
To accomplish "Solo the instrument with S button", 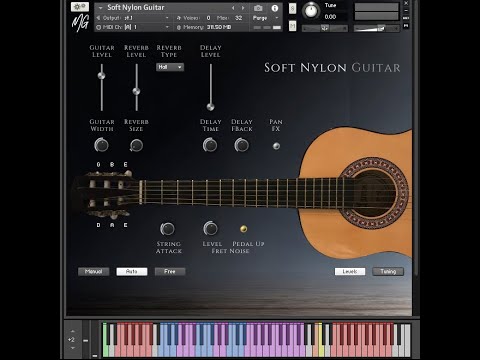I will 292,9.
